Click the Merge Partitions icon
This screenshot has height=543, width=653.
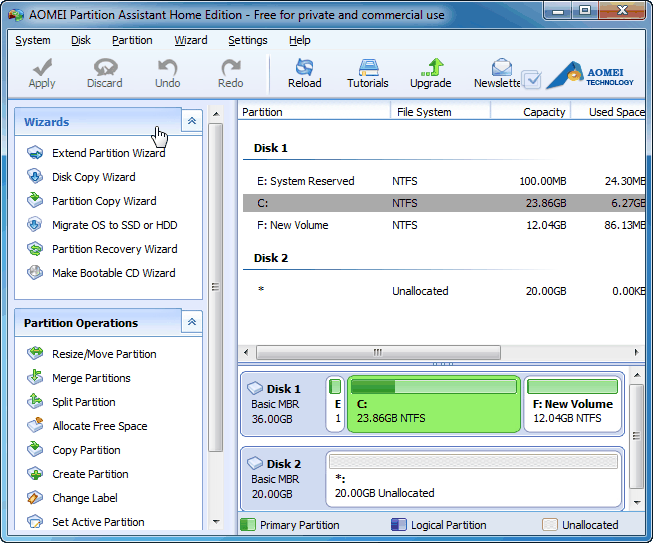[35, 377]
